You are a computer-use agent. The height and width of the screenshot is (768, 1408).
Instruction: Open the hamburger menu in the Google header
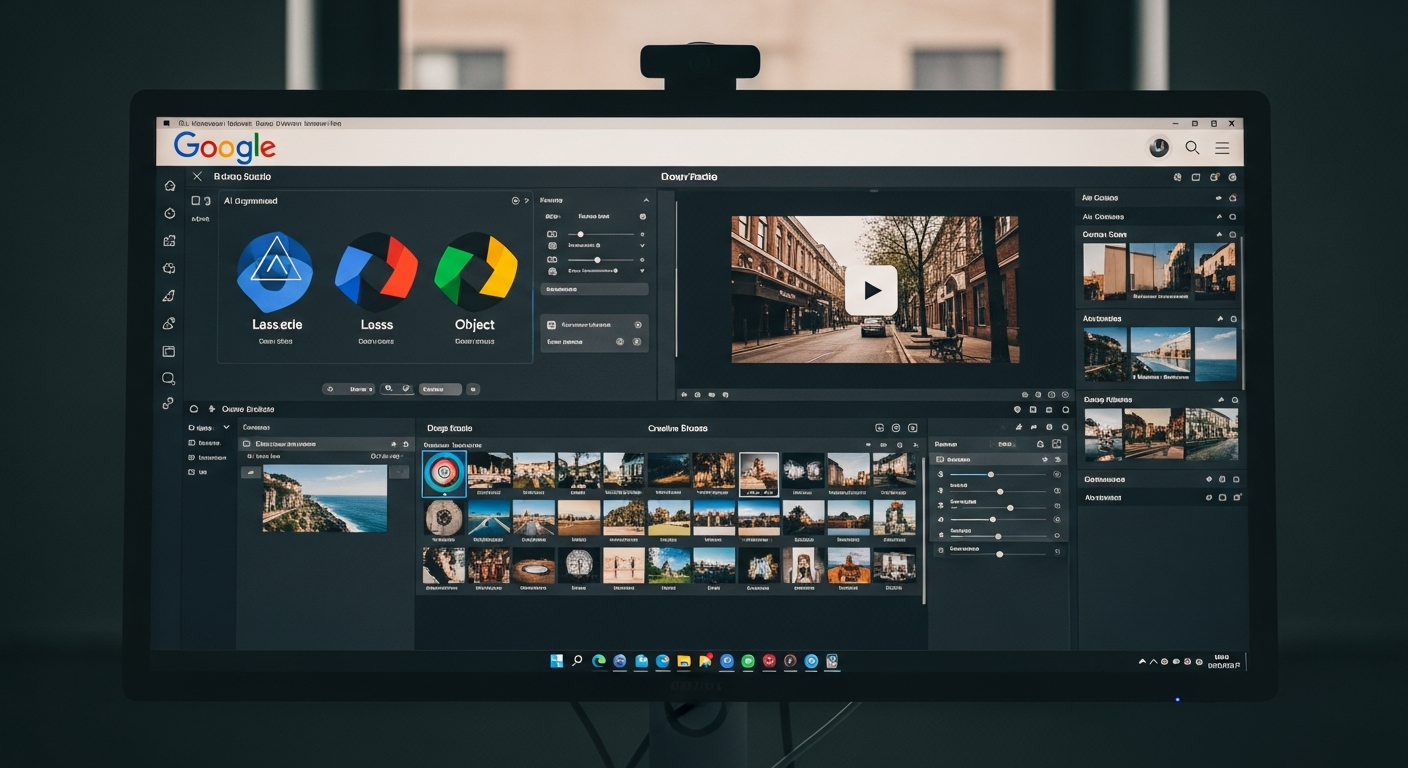point(1222,148)
